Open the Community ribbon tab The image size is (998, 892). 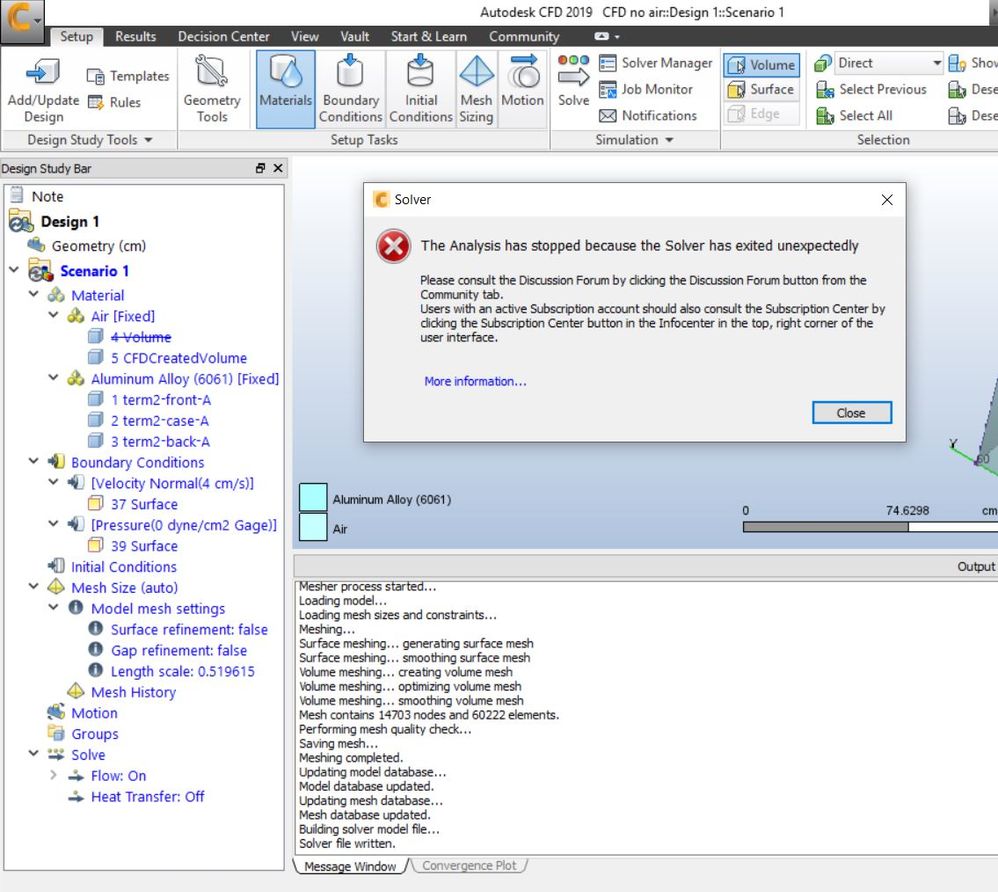[524, 36]
